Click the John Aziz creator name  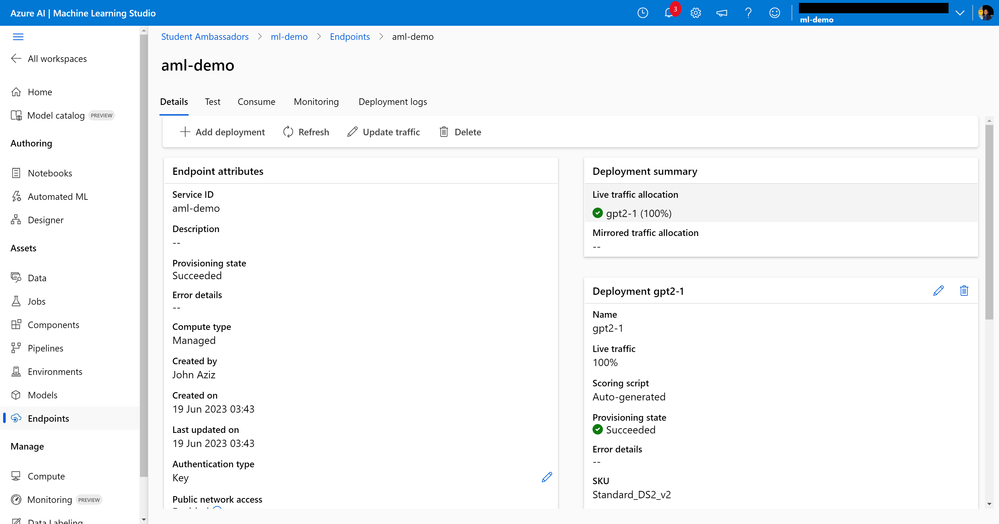point(194,375)
